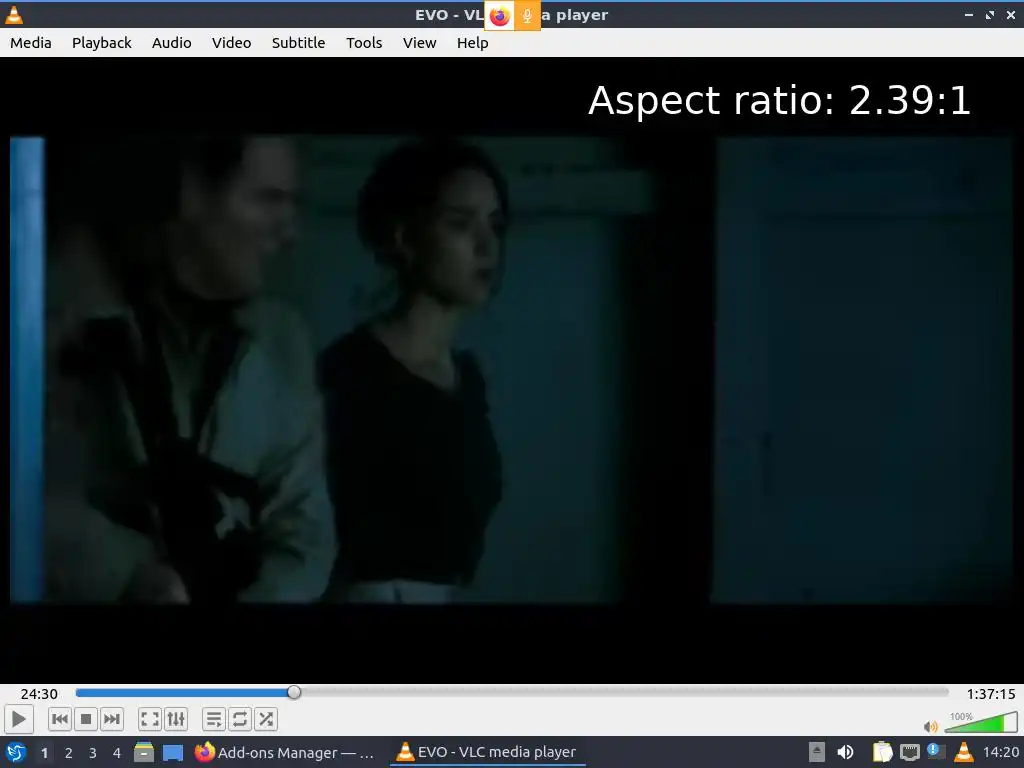The image size is (1024, 768).
Task: Mute audio via VLC speaker icon
Action: click(931, 726)
